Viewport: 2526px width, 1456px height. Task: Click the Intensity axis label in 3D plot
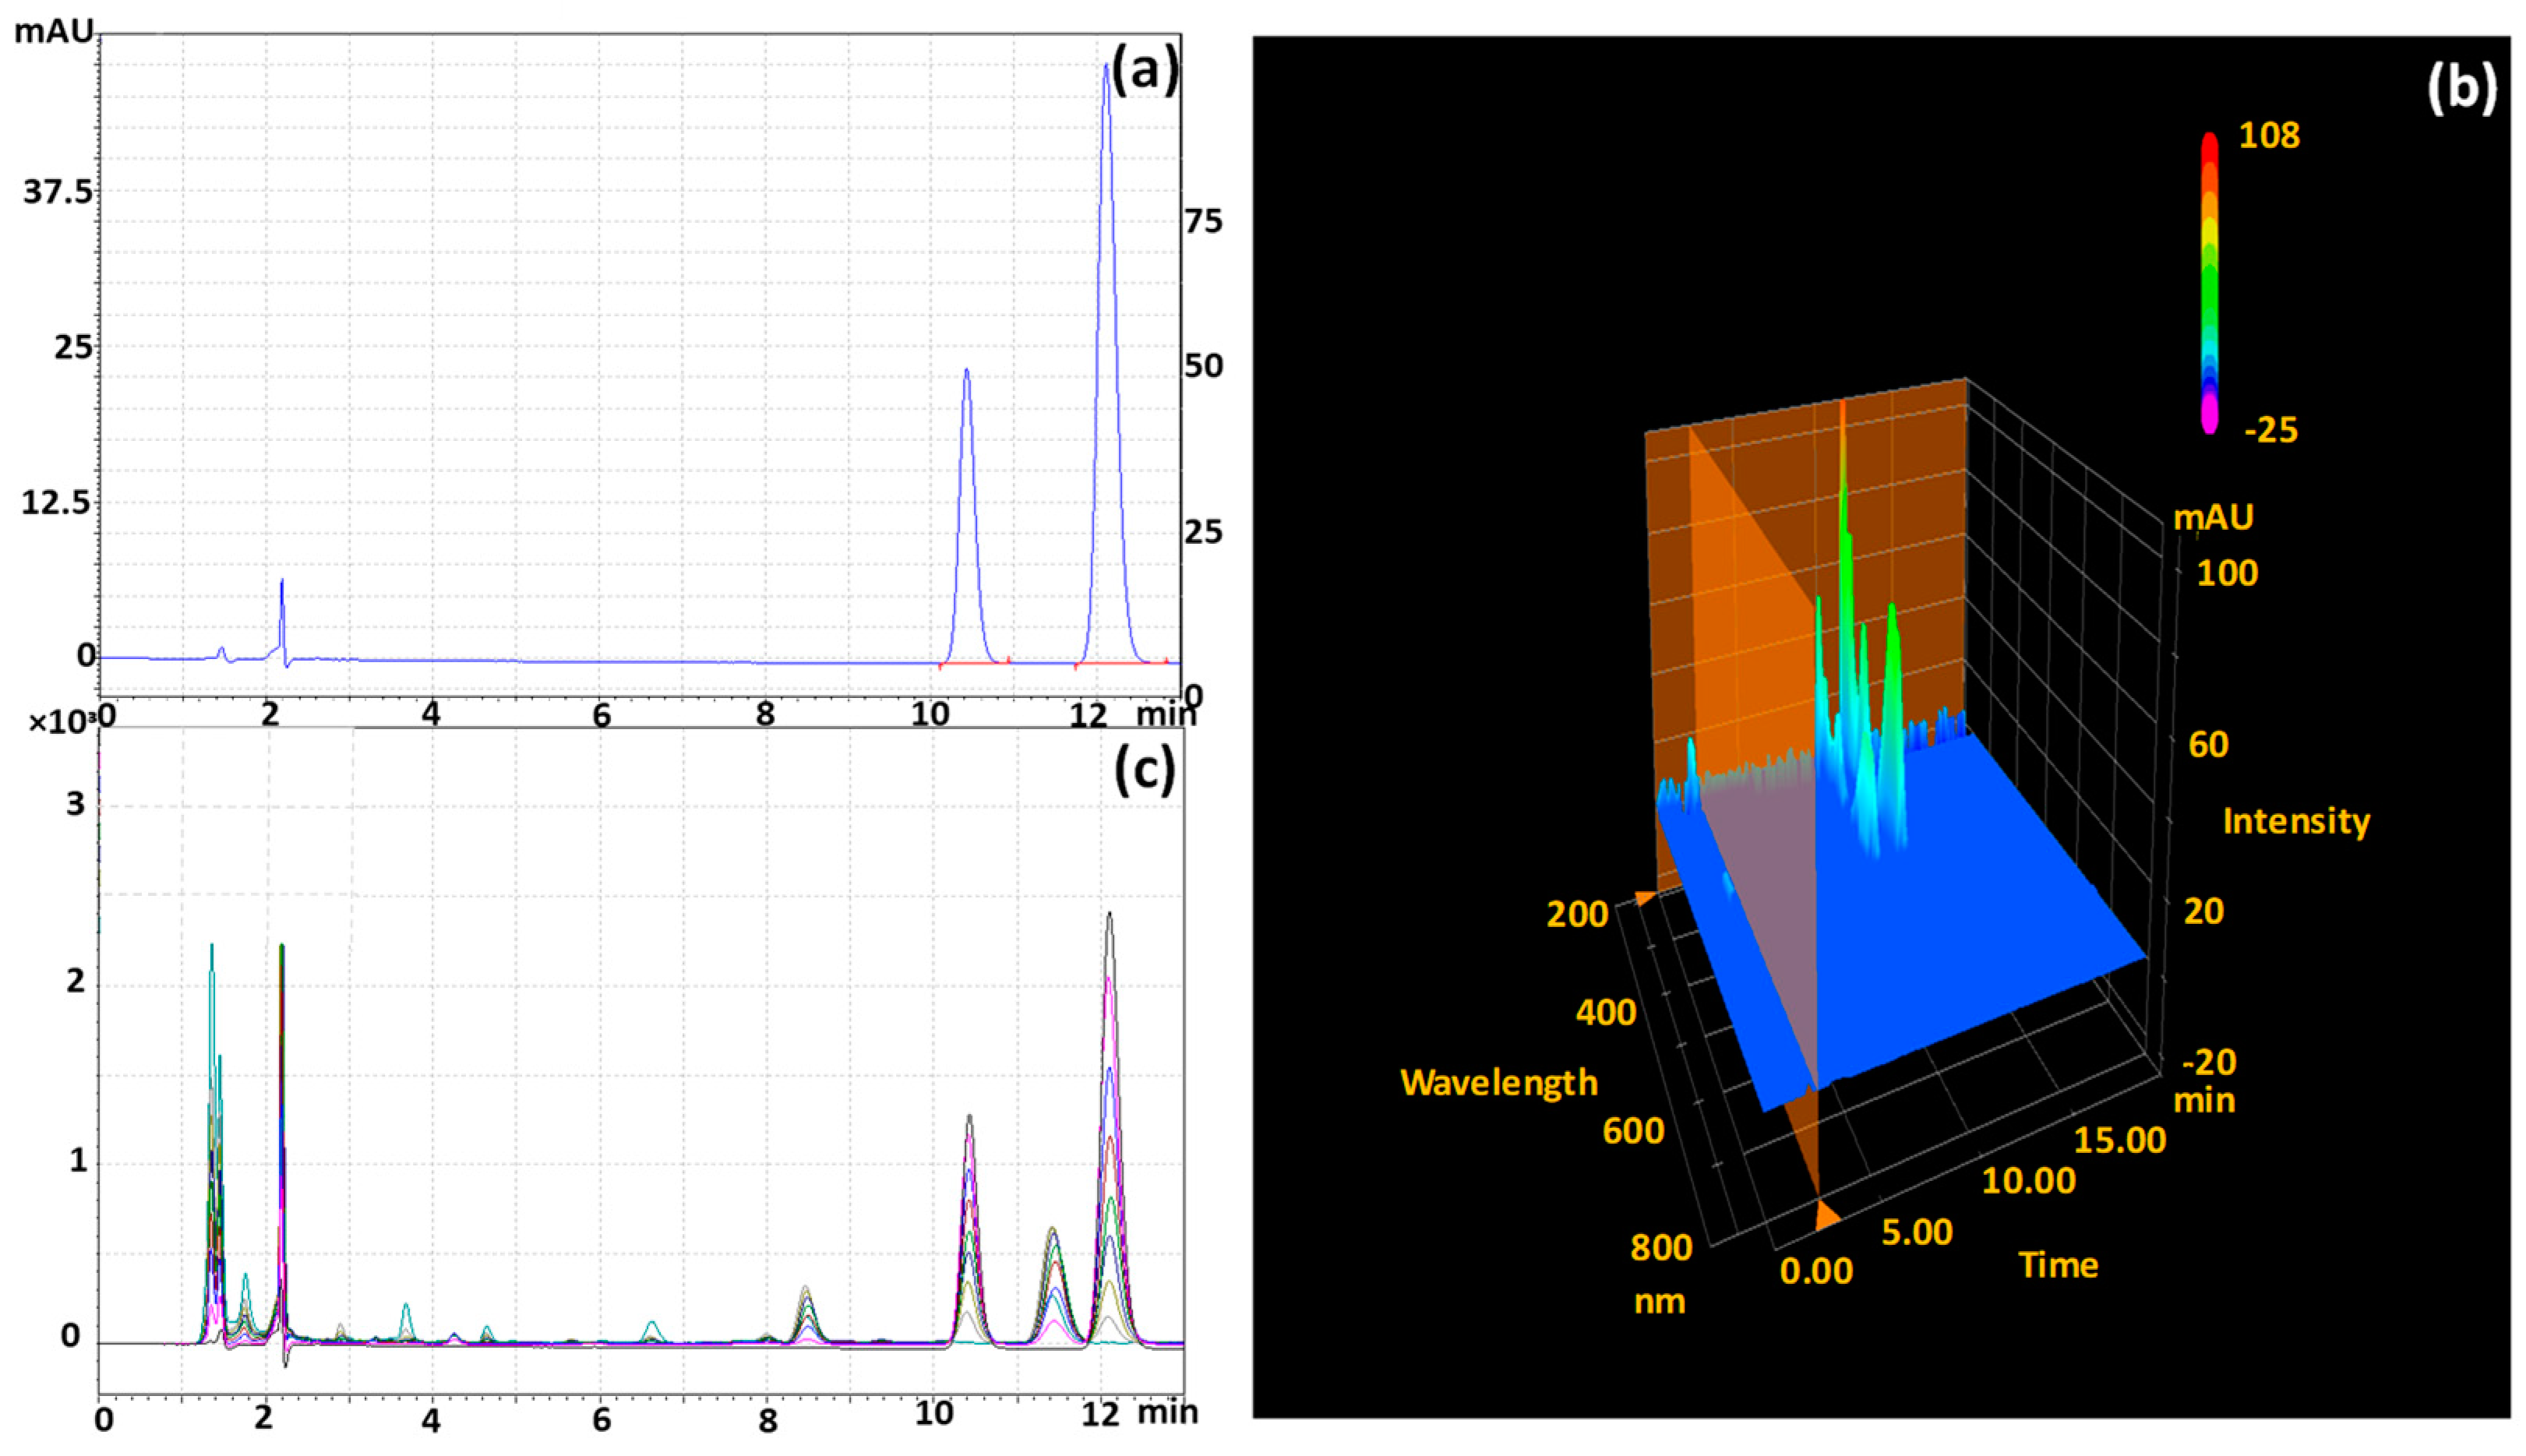click(2296, 821)
